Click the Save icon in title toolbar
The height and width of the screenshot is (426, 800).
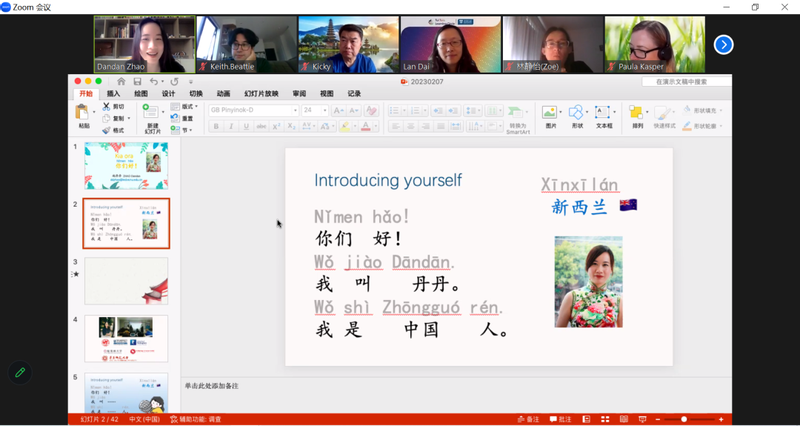pos(137,81)
